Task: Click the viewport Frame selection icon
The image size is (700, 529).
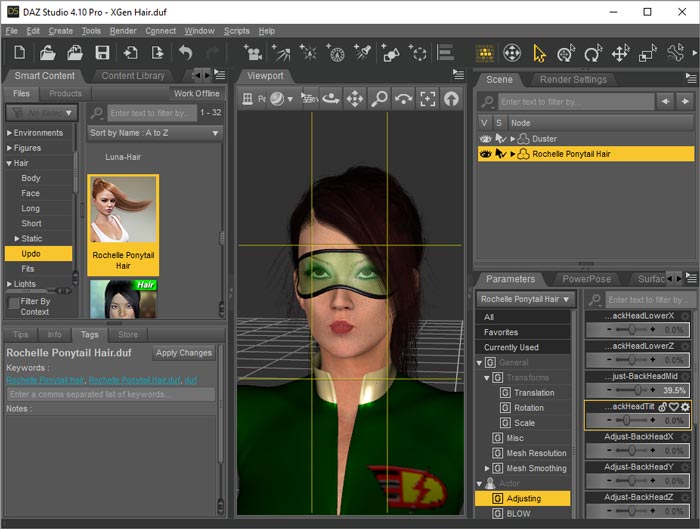Action: 427,99
